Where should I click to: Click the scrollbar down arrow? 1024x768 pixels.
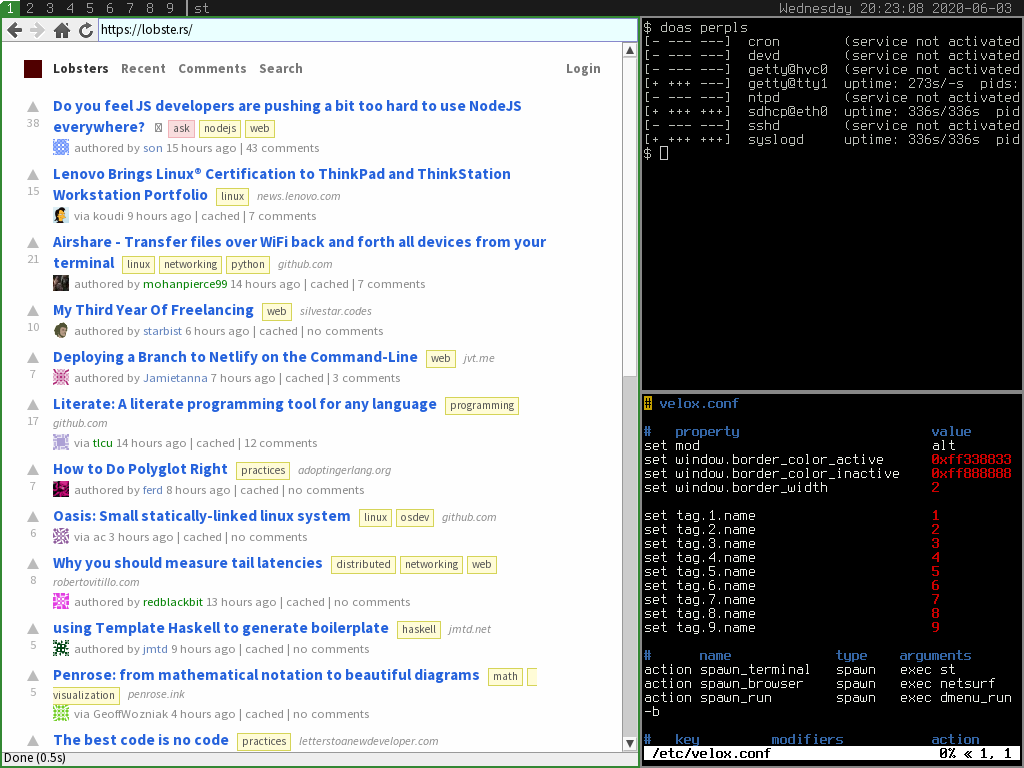(x=630, y=744)
